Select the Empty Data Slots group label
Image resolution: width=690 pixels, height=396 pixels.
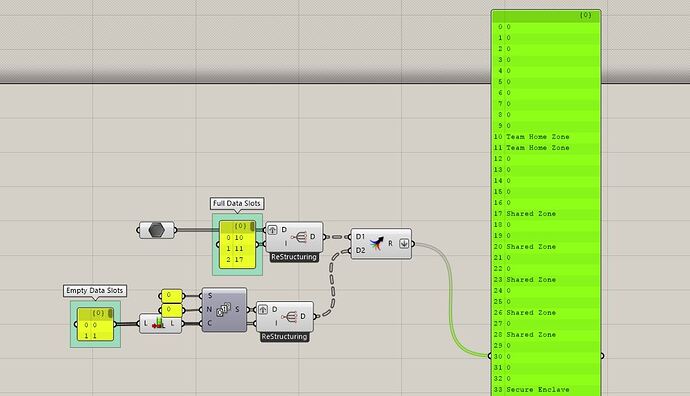tap(95, 290)
